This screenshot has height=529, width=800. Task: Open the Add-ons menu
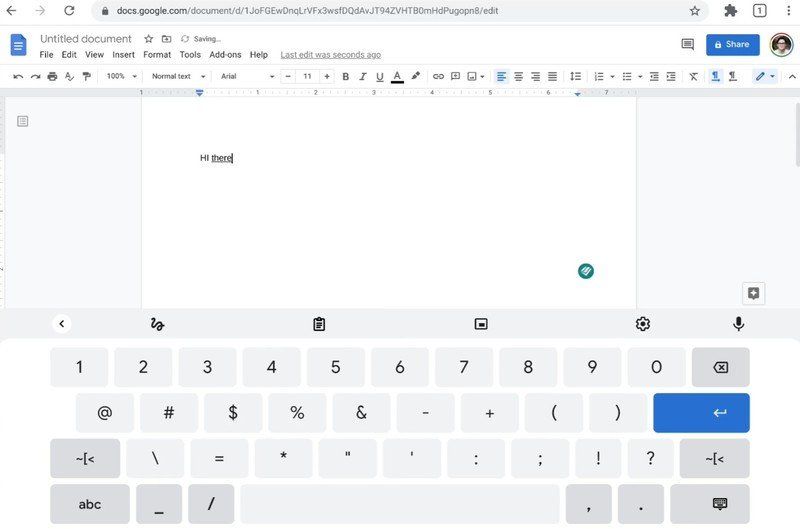[225, 55]
